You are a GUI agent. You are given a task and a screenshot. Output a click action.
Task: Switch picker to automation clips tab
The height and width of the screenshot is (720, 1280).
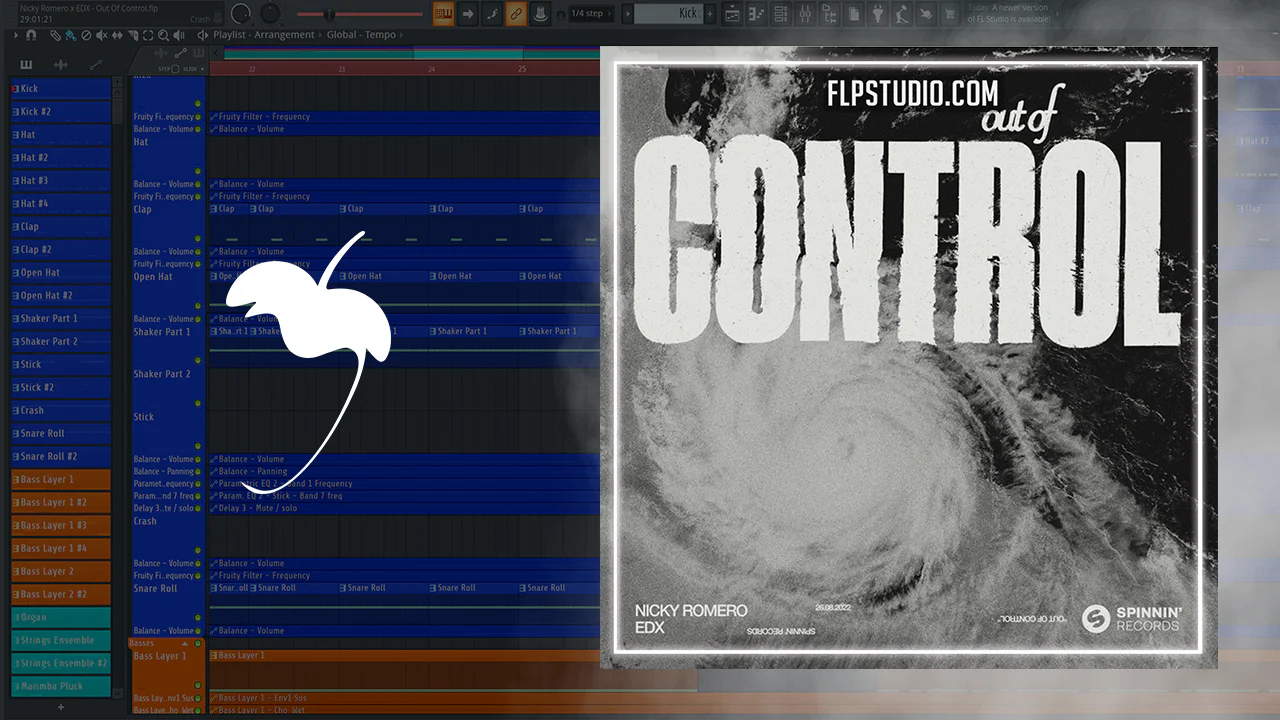[x=96, y=65]
